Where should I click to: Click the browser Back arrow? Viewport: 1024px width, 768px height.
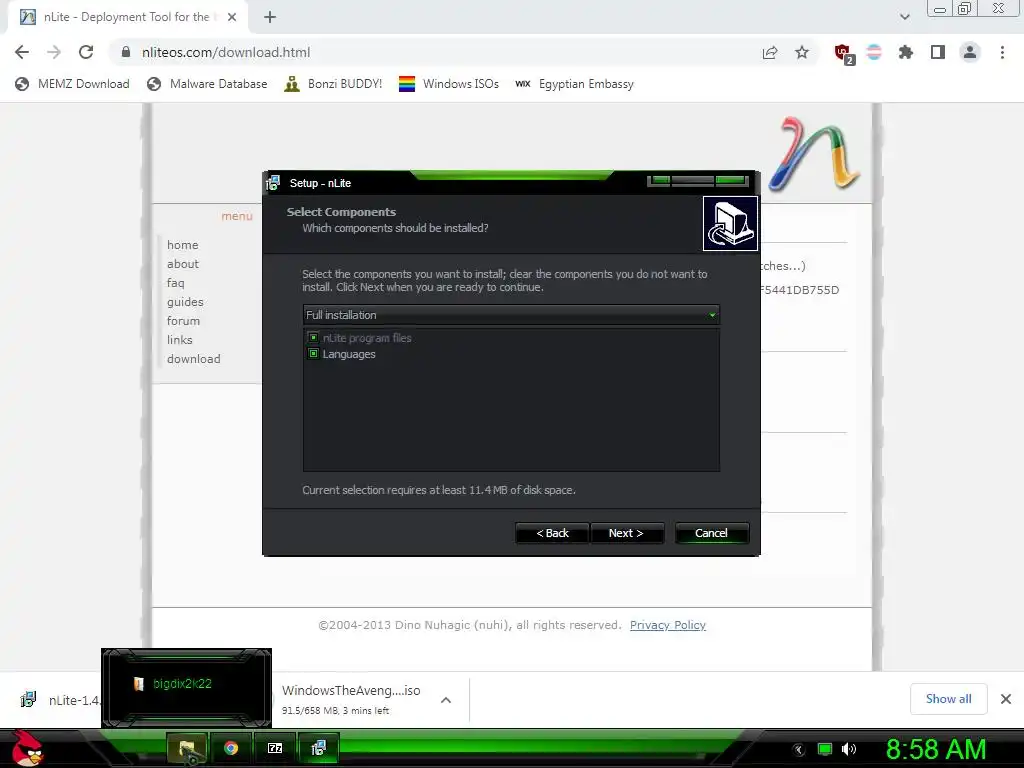[x=22, y=52]
